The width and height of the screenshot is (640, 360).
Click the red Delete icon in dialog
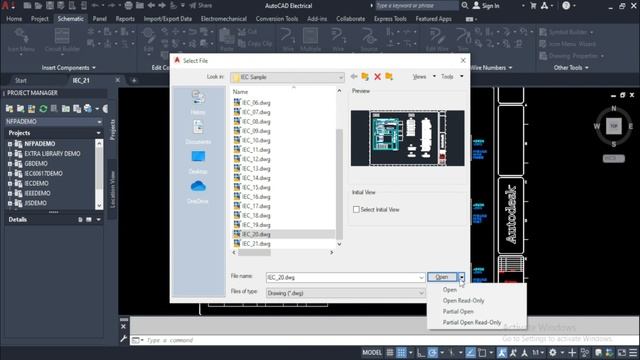[x=378, y=76]
